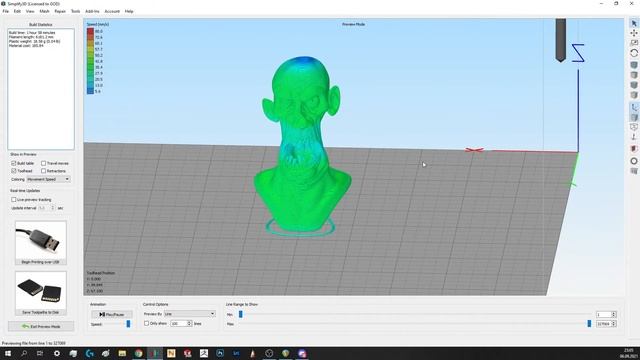The width and height of the screenshot is (640, 360).
Task: Switch to the Default View cube icon
Action: pyautogui.click(x=634, y=65)
